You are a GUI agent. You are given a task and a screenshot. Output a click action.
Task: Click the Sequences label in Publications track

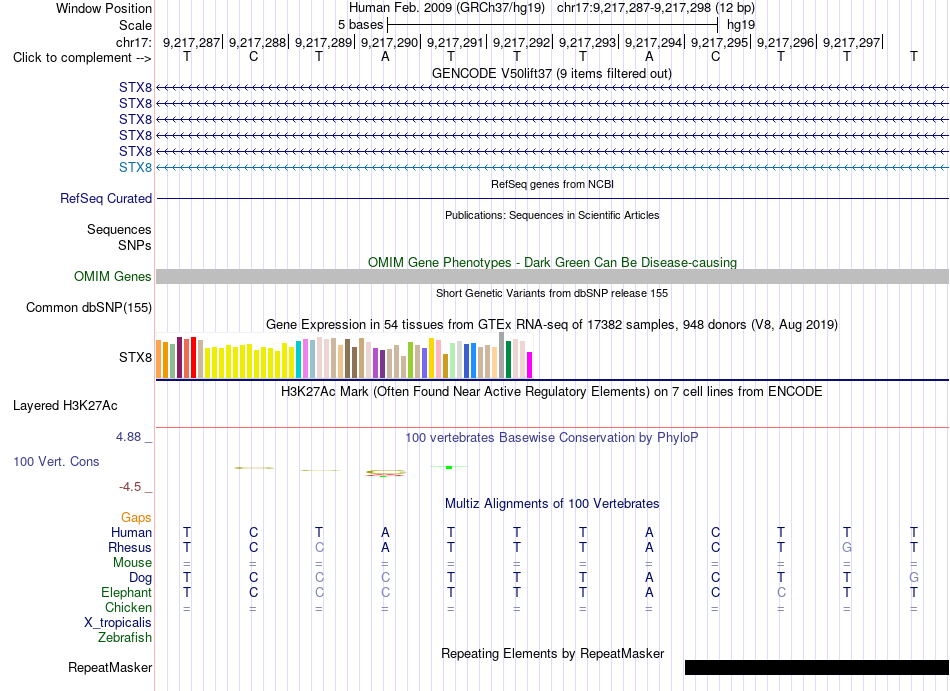(x=119, y=230)
